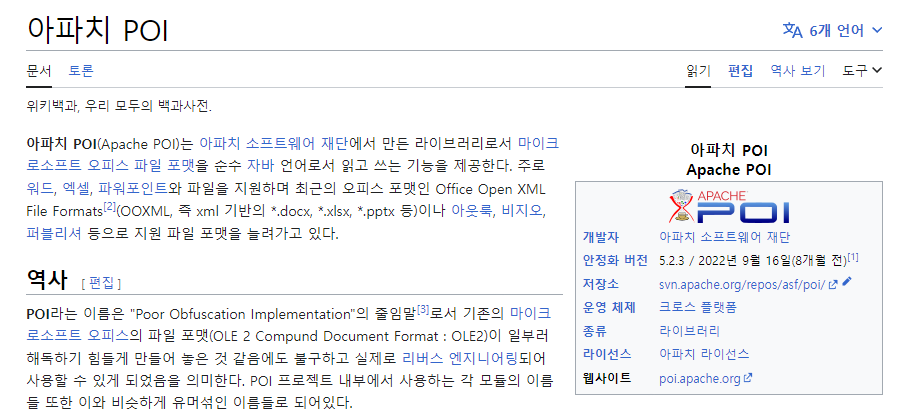Click the external link icon after the svn URL
This screenshot has width=899, height=419.
click(833, 283)
